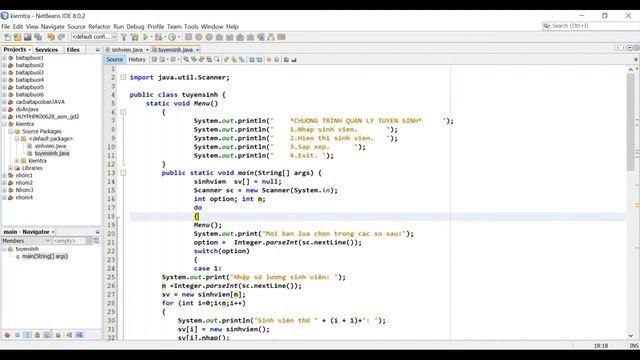Open the Navigate menu
Screen dimensions: 640x360
tap(53, 27)
